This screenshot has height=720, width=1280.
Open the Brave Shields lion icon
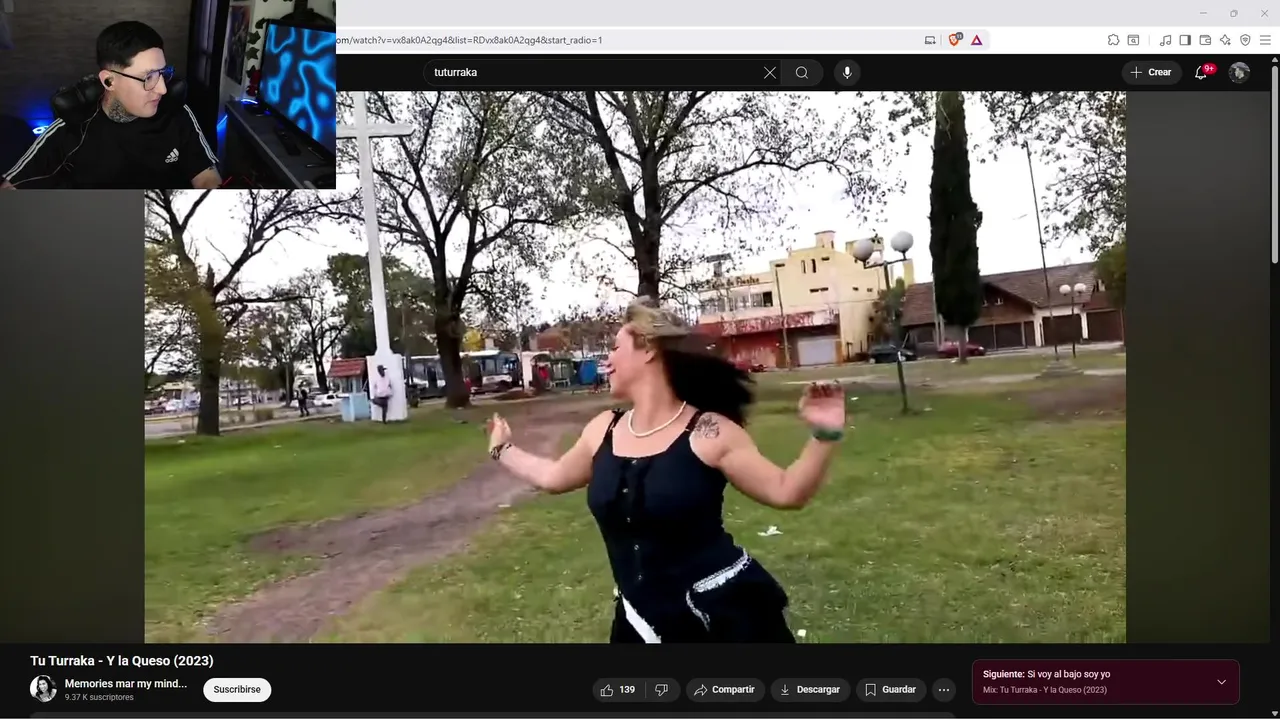[954, 40]
